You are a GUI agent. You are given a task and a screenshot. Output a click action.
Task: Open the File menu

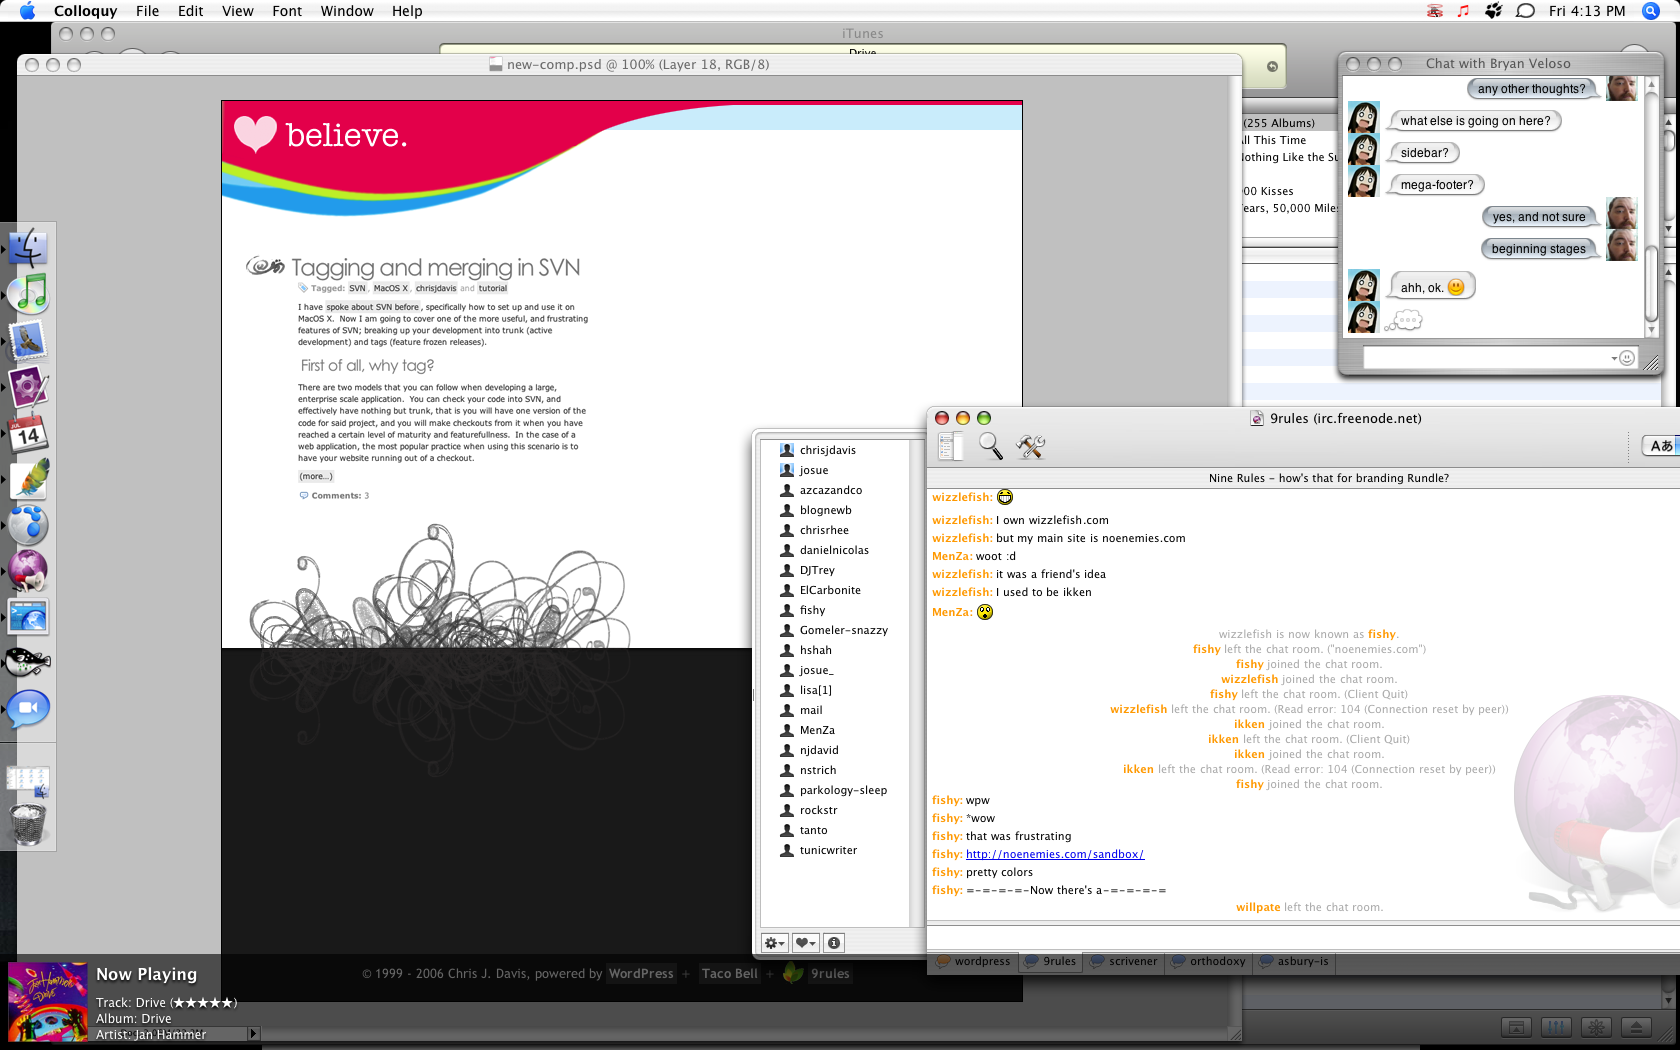tap(147, 11)
